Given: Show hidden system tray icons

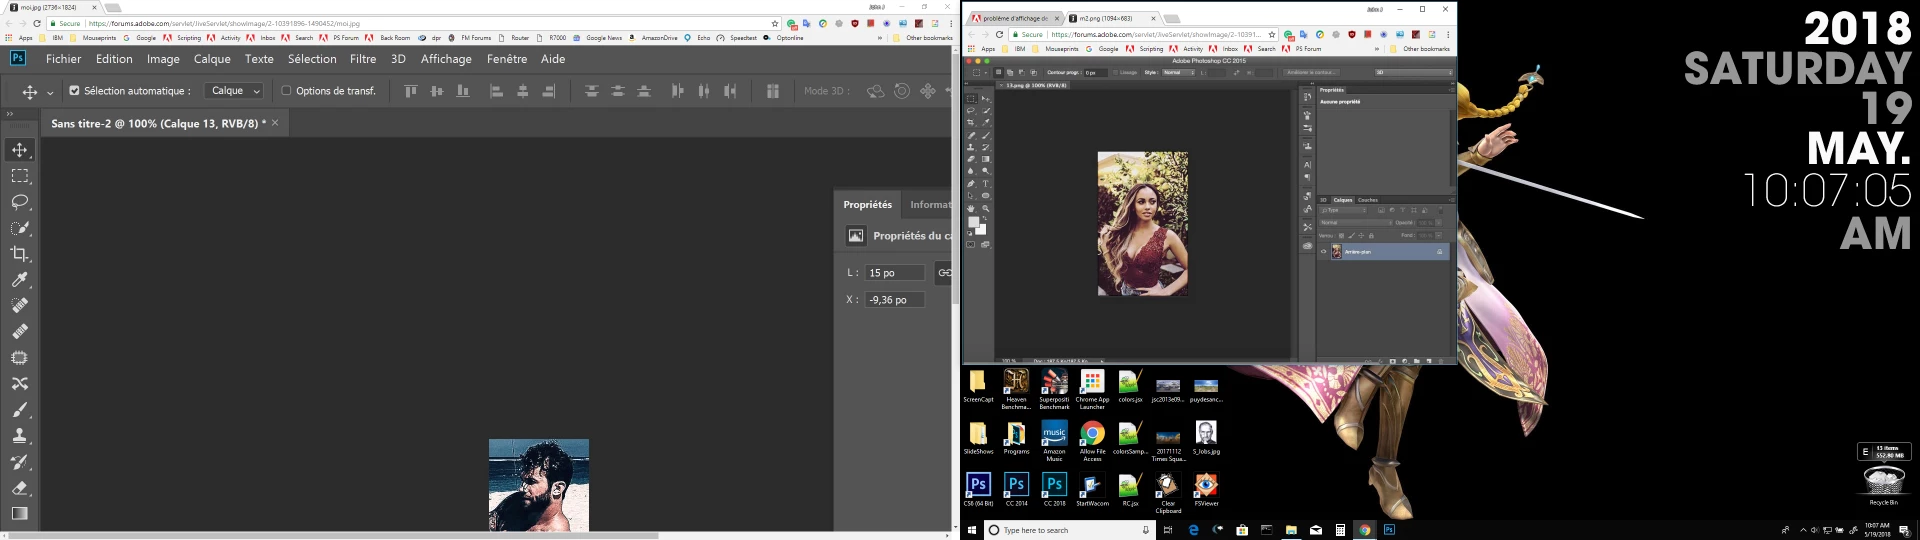Looking at the screenshot, I should [x=1803, y=530].
